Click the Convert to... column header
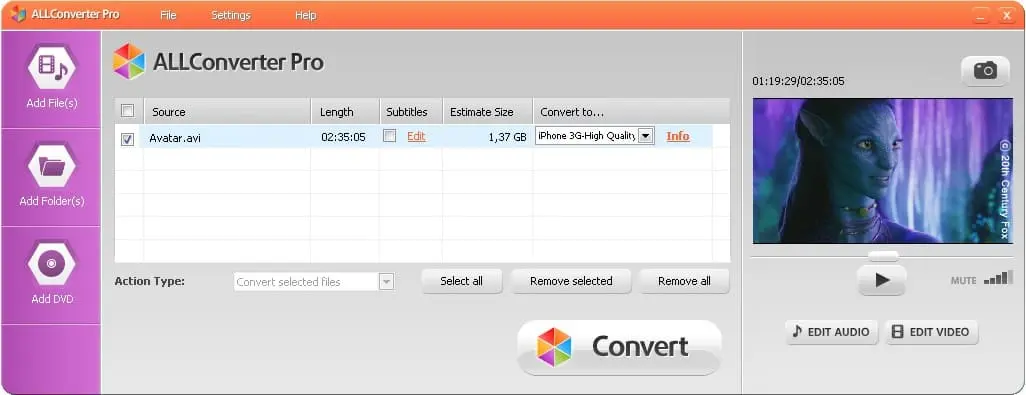Image resolution: width=1026 pixels, height=395 pixels. coord(631,112)
